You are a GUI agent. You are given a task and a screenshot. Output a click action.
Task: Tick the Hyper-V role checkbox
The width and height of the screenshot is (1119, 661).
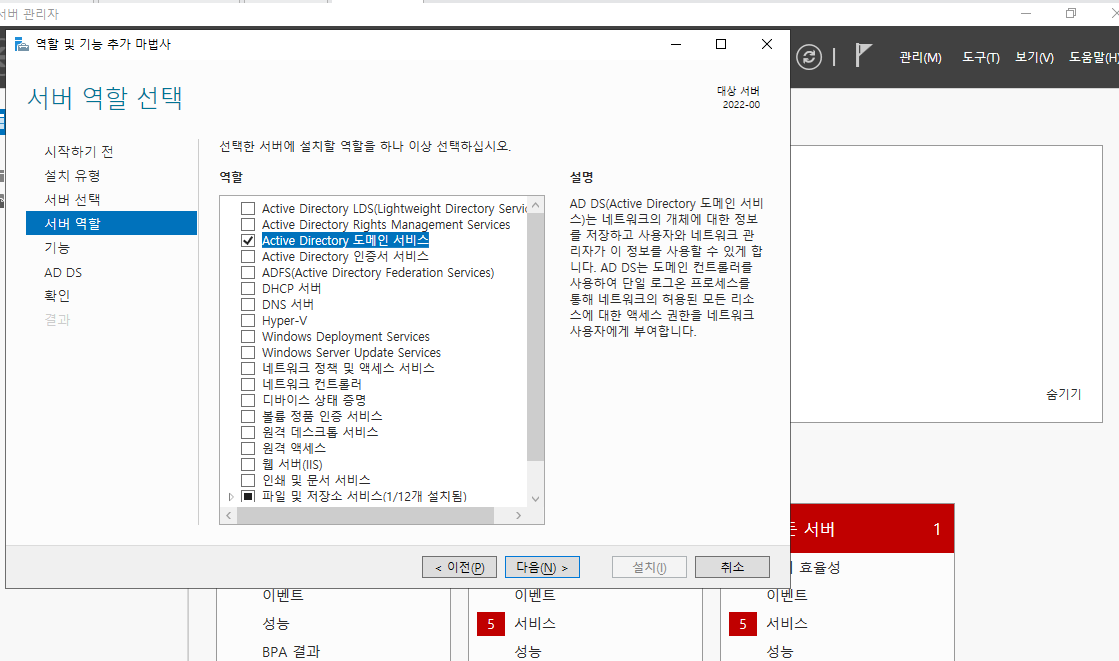tap(248, 321)
